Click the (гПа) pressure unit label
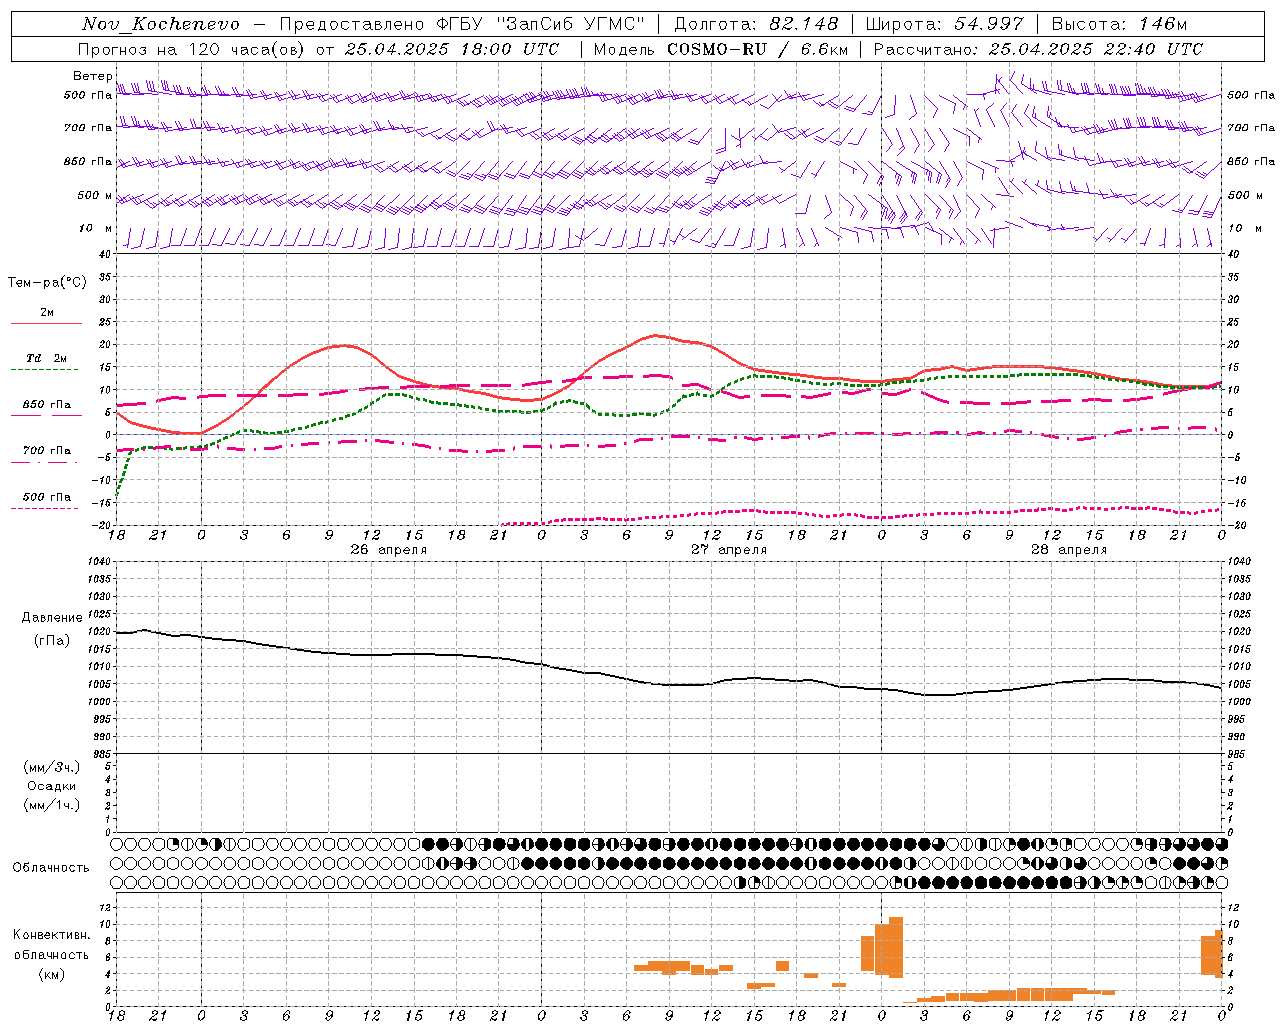Screen dimensions: 1280x1024 pos(52,641)
